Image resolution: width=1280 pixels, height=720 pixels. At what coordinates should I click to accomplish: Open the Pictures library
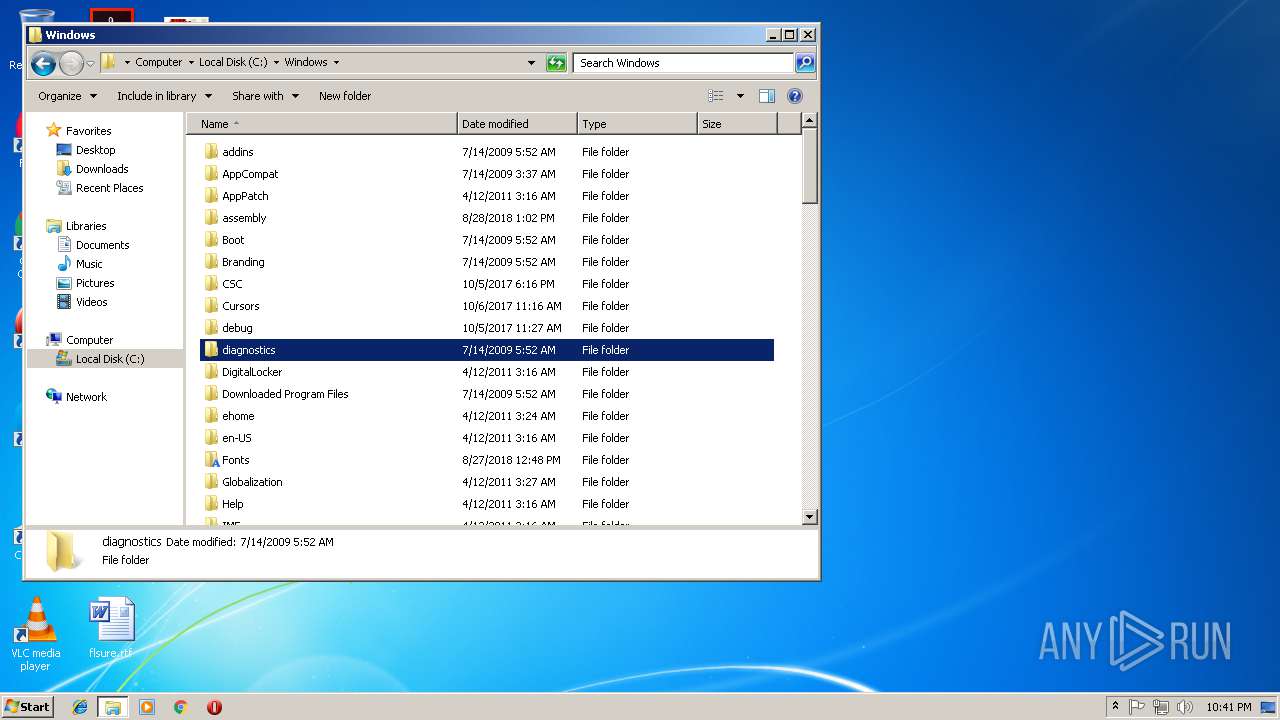pyautogui.click(x=95, y=283)
